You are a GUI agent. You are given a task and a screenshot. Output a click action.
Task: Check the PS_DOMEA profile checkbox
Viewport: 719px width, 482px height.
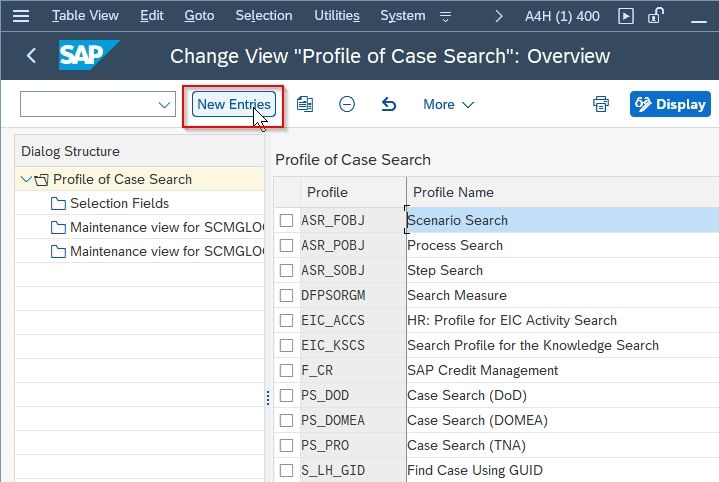(286, 420)
